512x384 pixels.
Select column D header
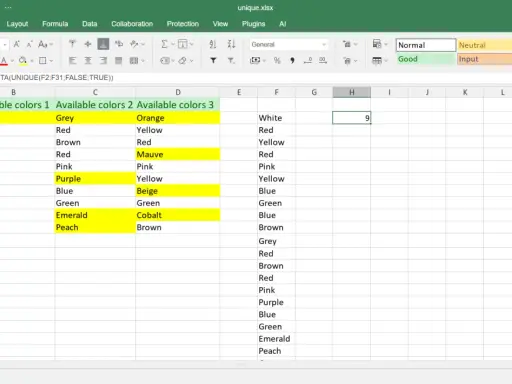click(x=178, y=92)
